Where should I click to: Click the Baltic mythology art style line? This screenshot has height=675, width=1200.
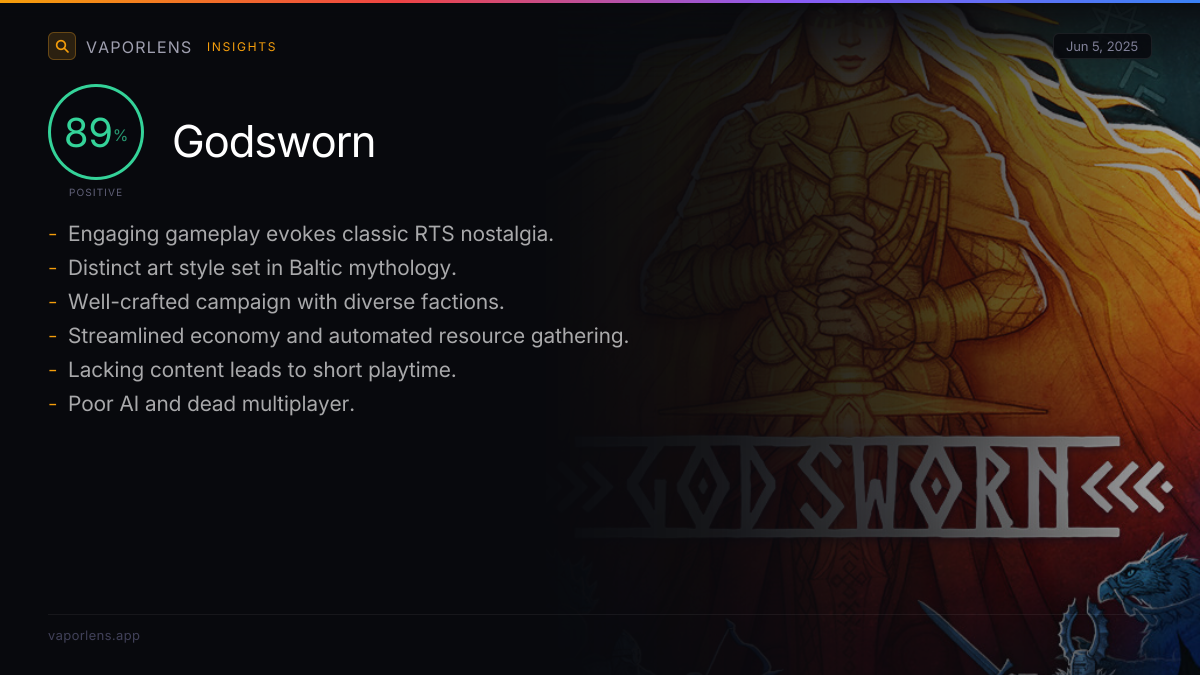[262, 268]
